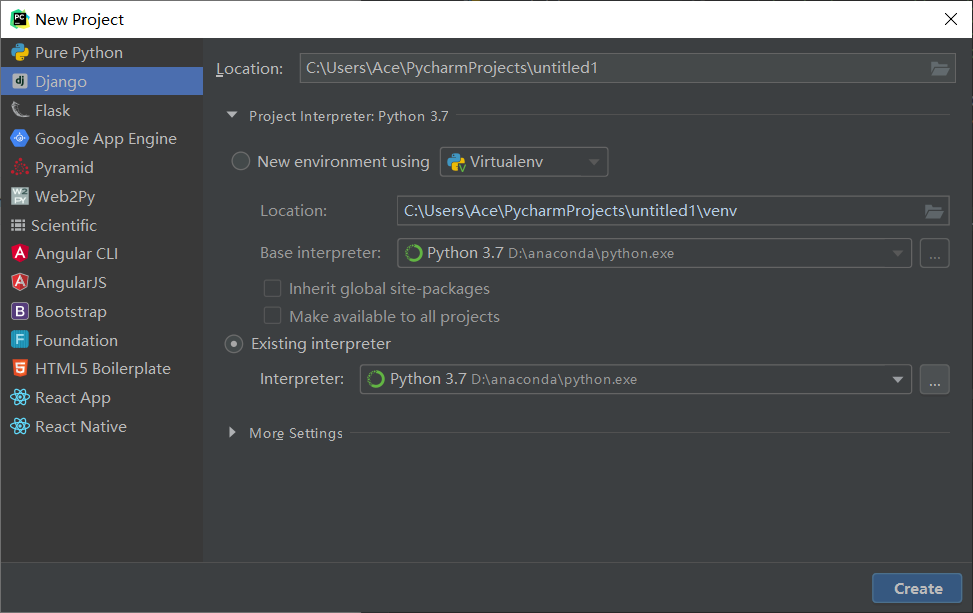Screen dimensions: 973x613
Task: Click the ellipsis button beside Base interpreter
Action: [x=935, y=253]
